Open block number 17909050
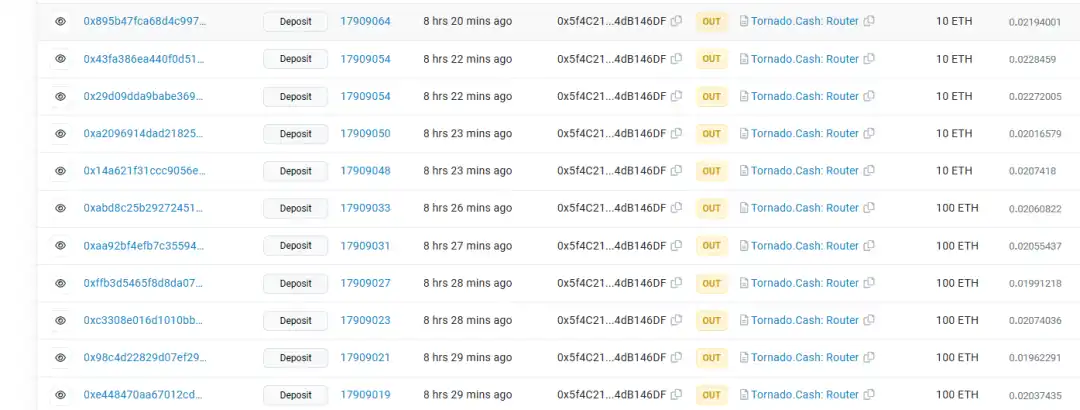Viewport: 1080px width, 410px height. [365, 134]
